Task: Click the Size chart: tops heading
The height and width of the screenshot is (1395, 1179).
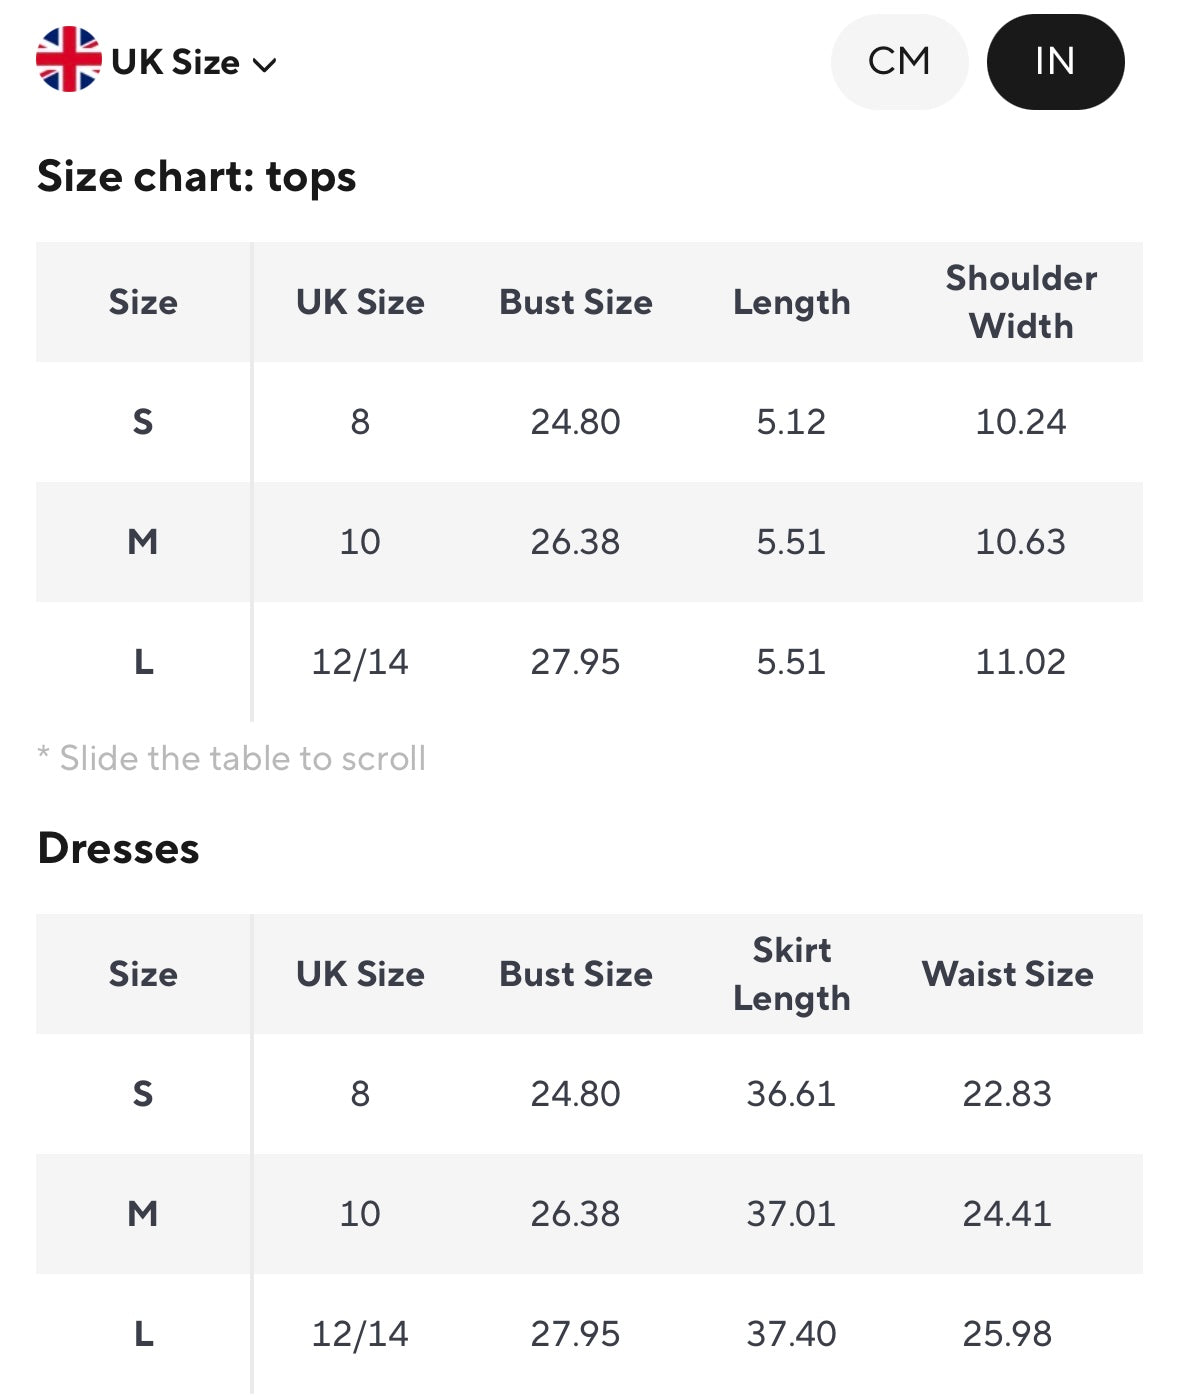Action: tap(196, 177)
